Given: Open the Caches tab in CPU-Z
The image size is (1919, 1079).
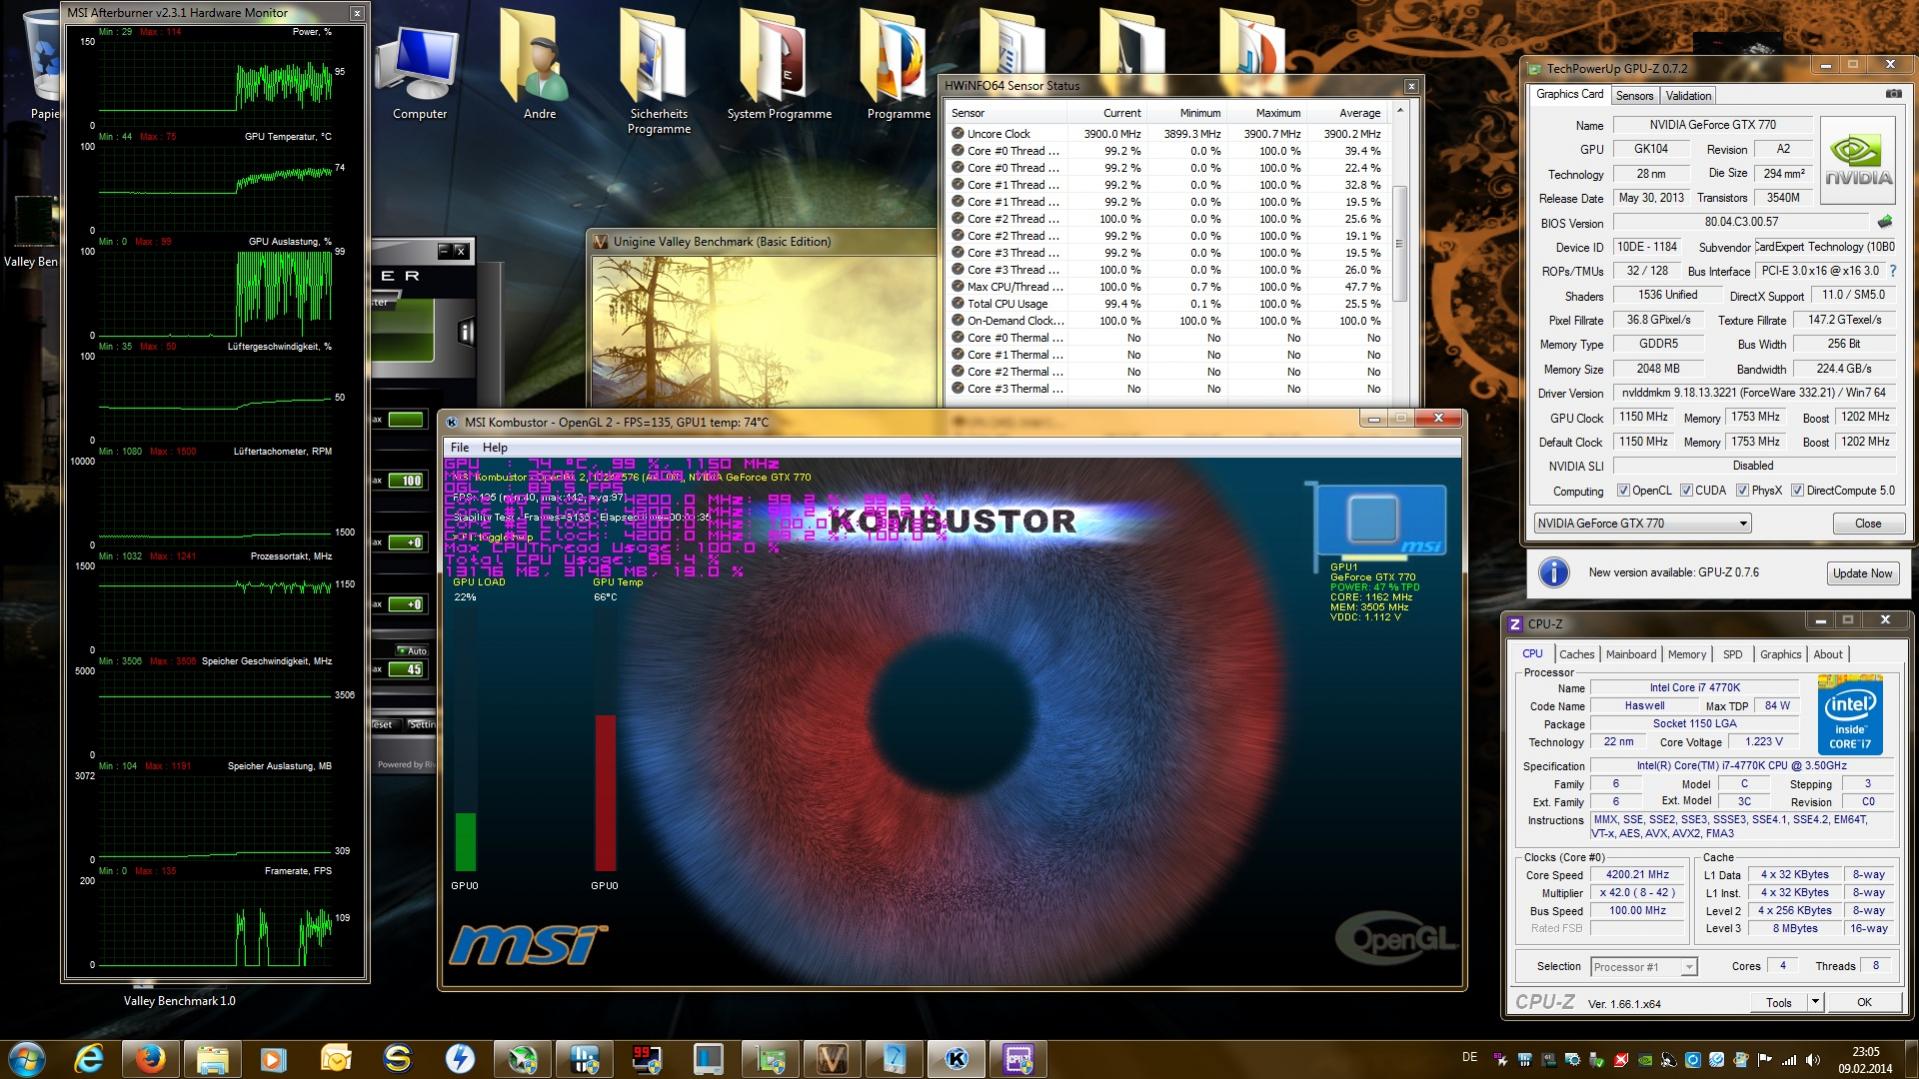Looking at the screenshot, I should [x=1576, y=654].
